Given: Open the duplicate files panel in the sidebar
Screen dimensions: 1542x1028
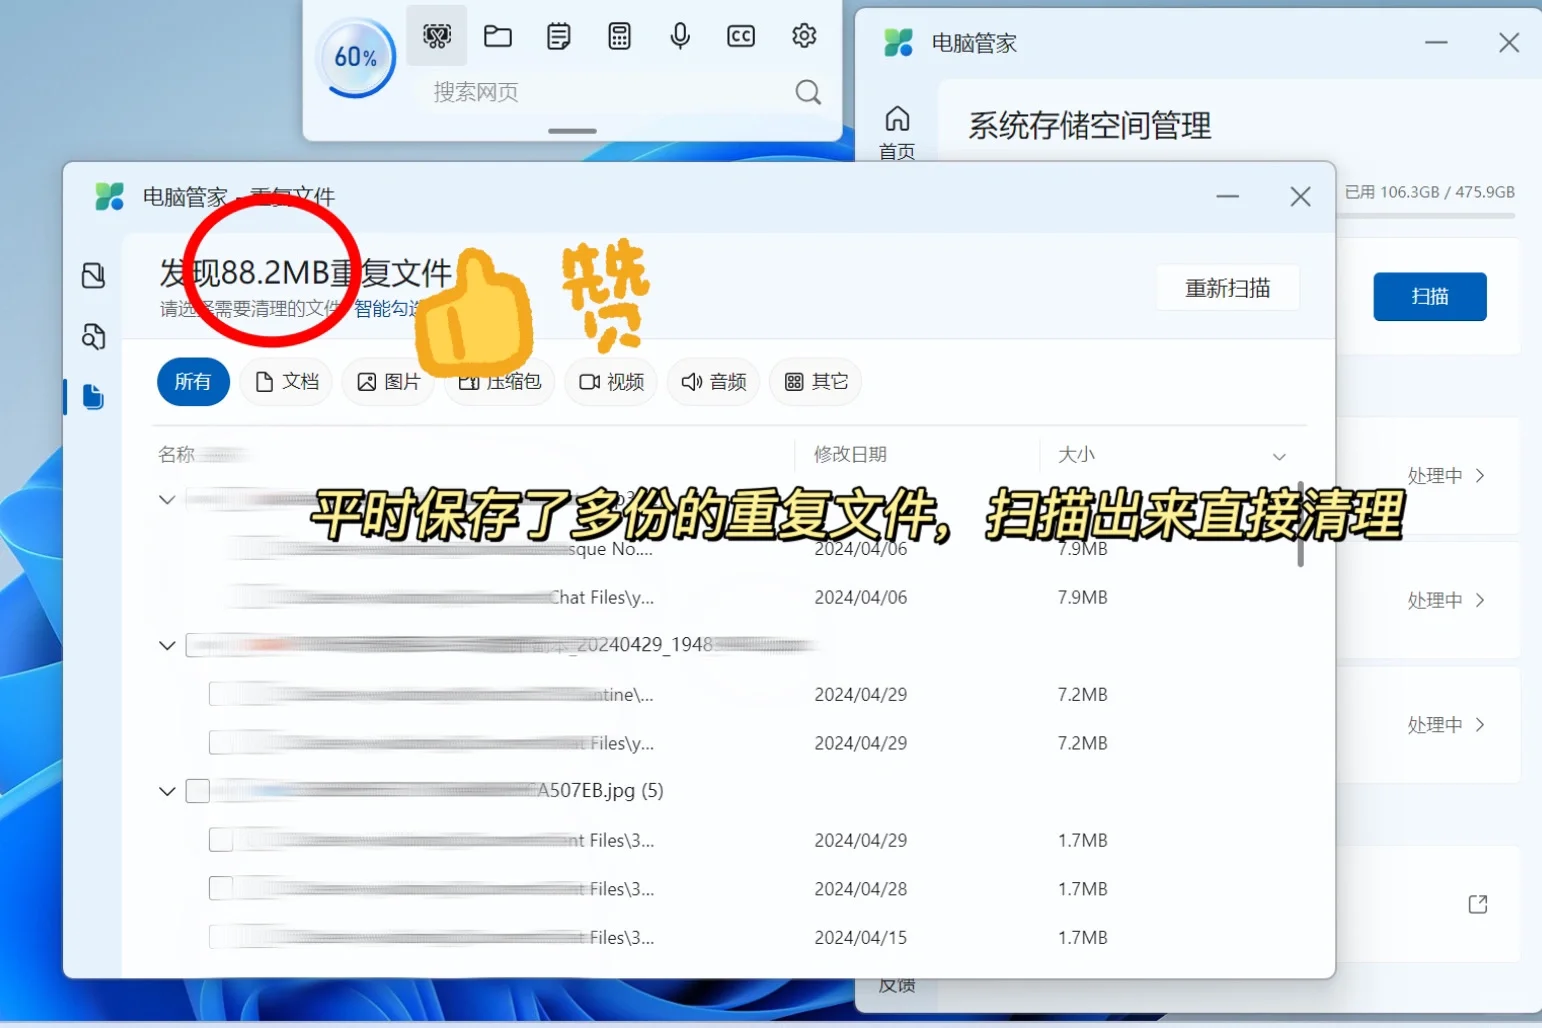Looking at the screenshot, I should [x=93, y=397].
